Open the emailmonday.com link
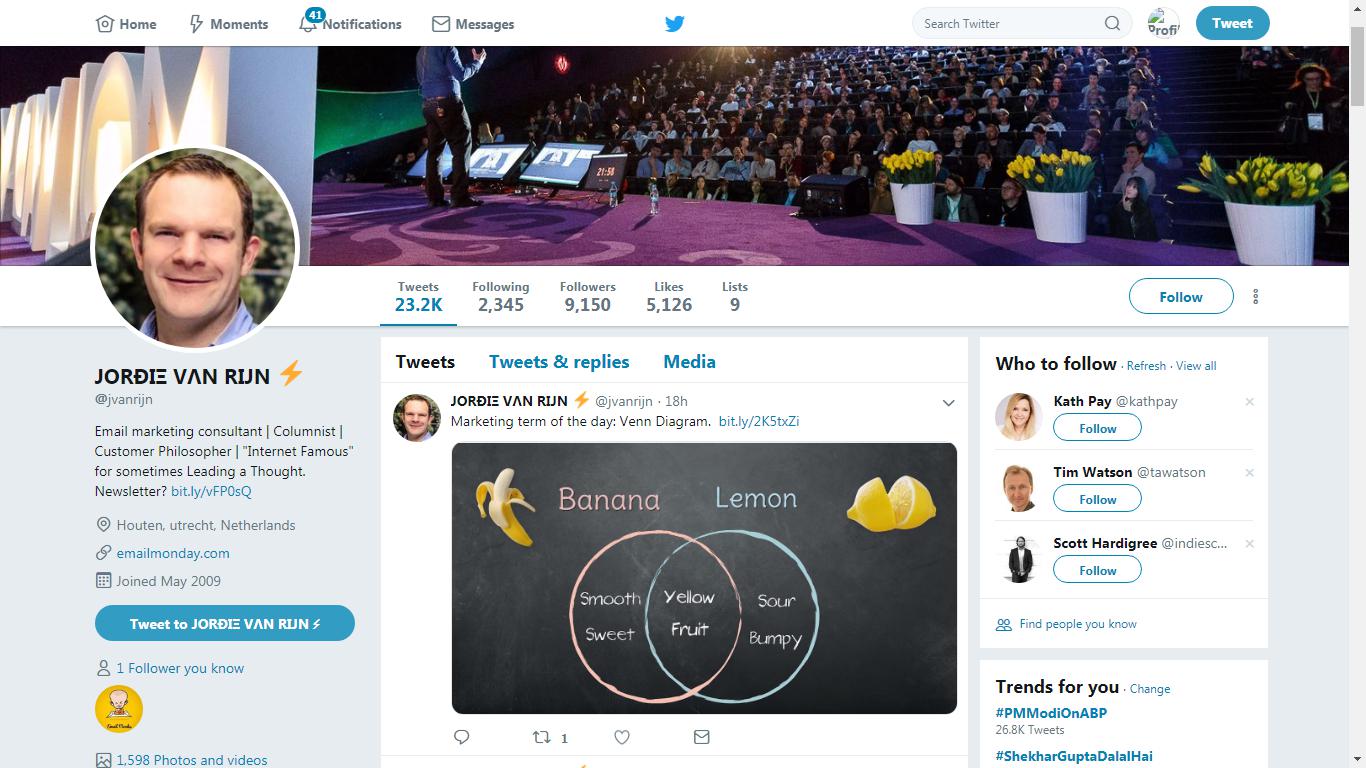Viewport: 1366px width, 768px height. tap(173, 553)
